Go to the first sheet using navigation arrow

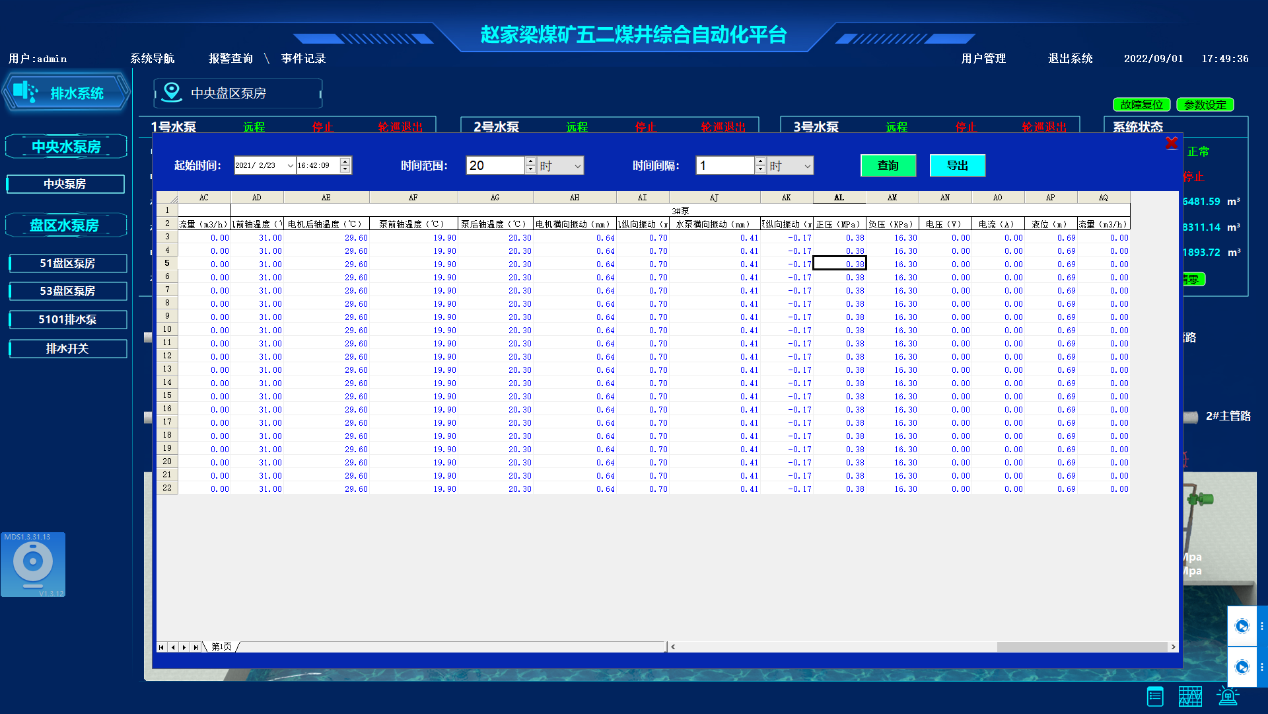pos(162,647)
